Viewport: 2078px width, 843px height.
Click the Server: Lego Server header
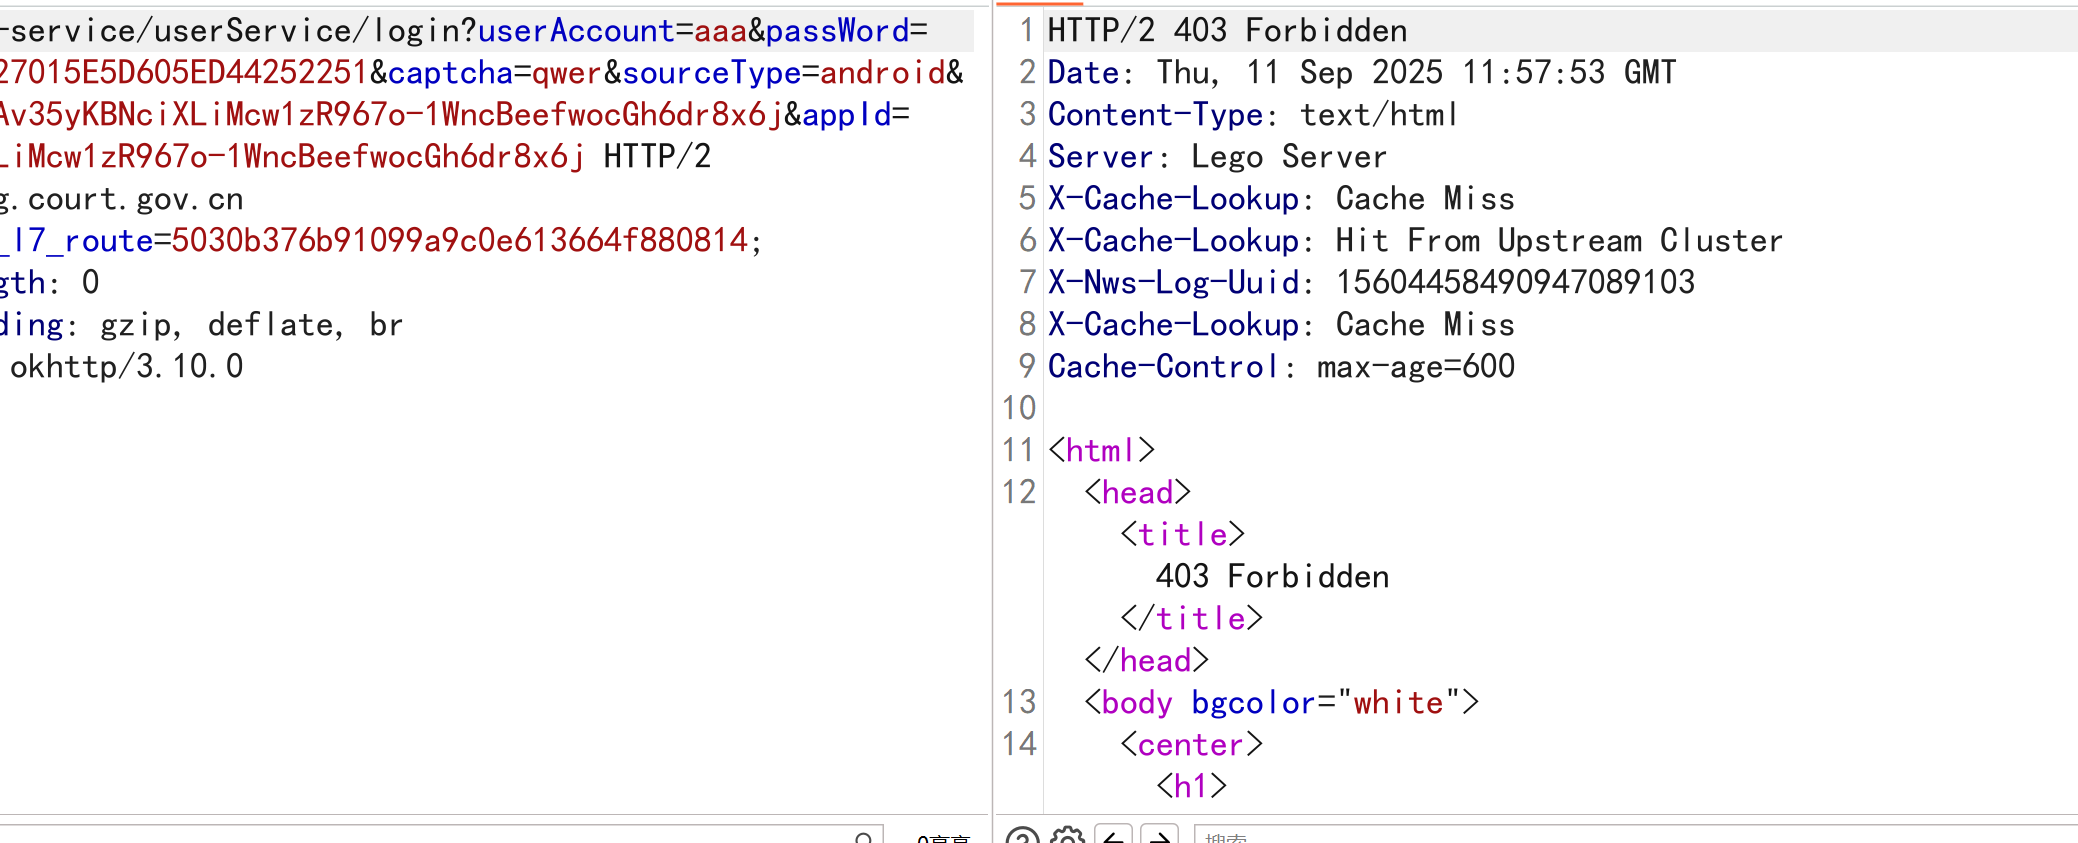click(1217, 157)
